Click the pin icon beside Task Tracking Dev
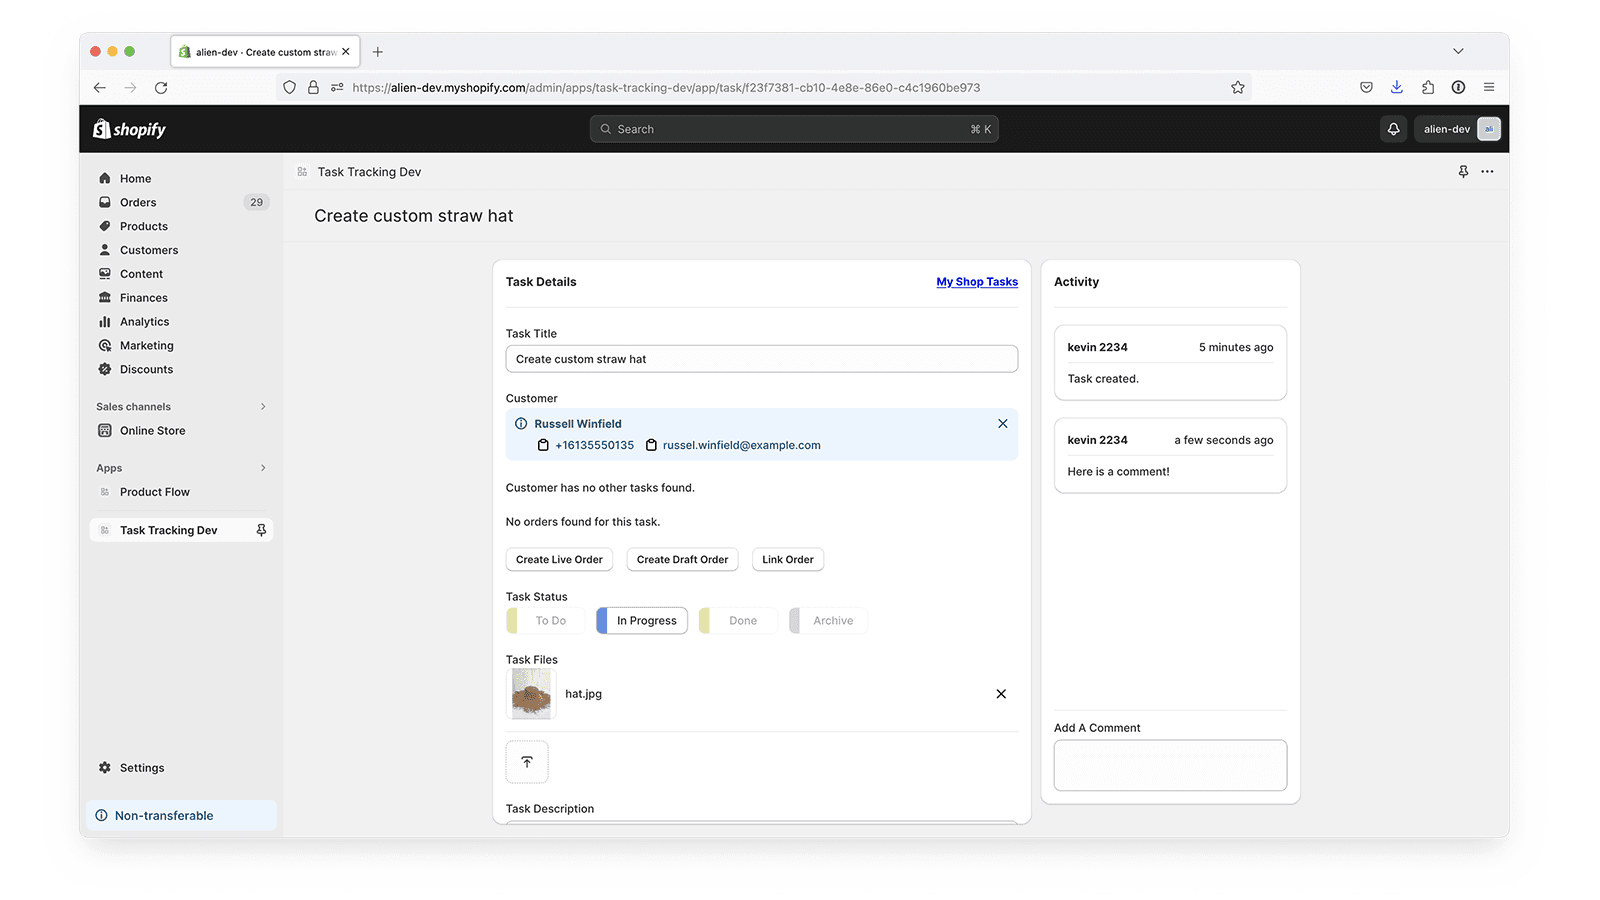Image resolution: width=1600 pixels, height=900 pixels. (261, 529)
